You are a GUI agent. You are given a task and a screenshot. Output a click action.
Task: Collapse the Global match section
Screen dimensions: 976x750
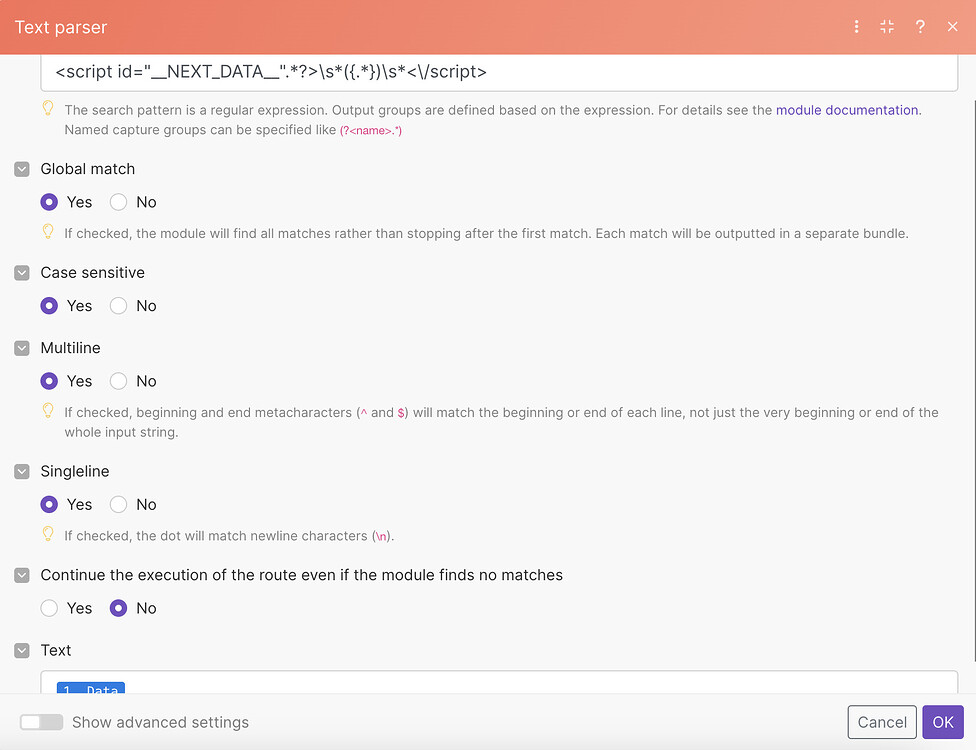point(21,169)
